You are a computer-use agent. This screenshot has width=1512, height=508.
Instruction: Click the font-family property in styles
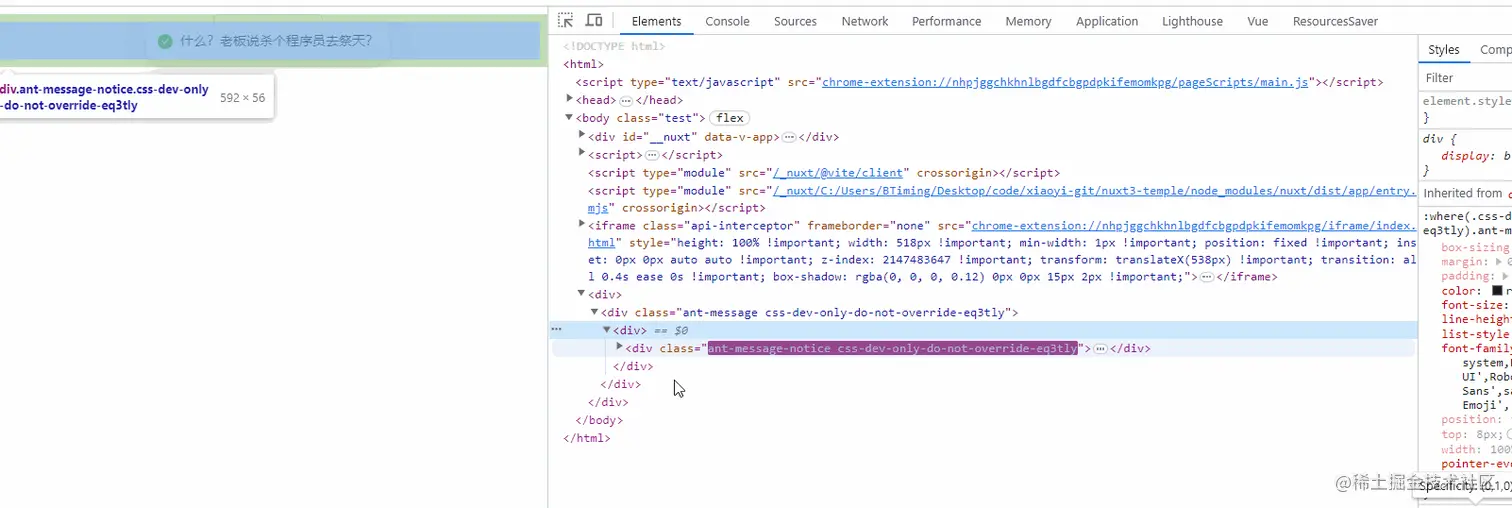(x=1476, y=348)
